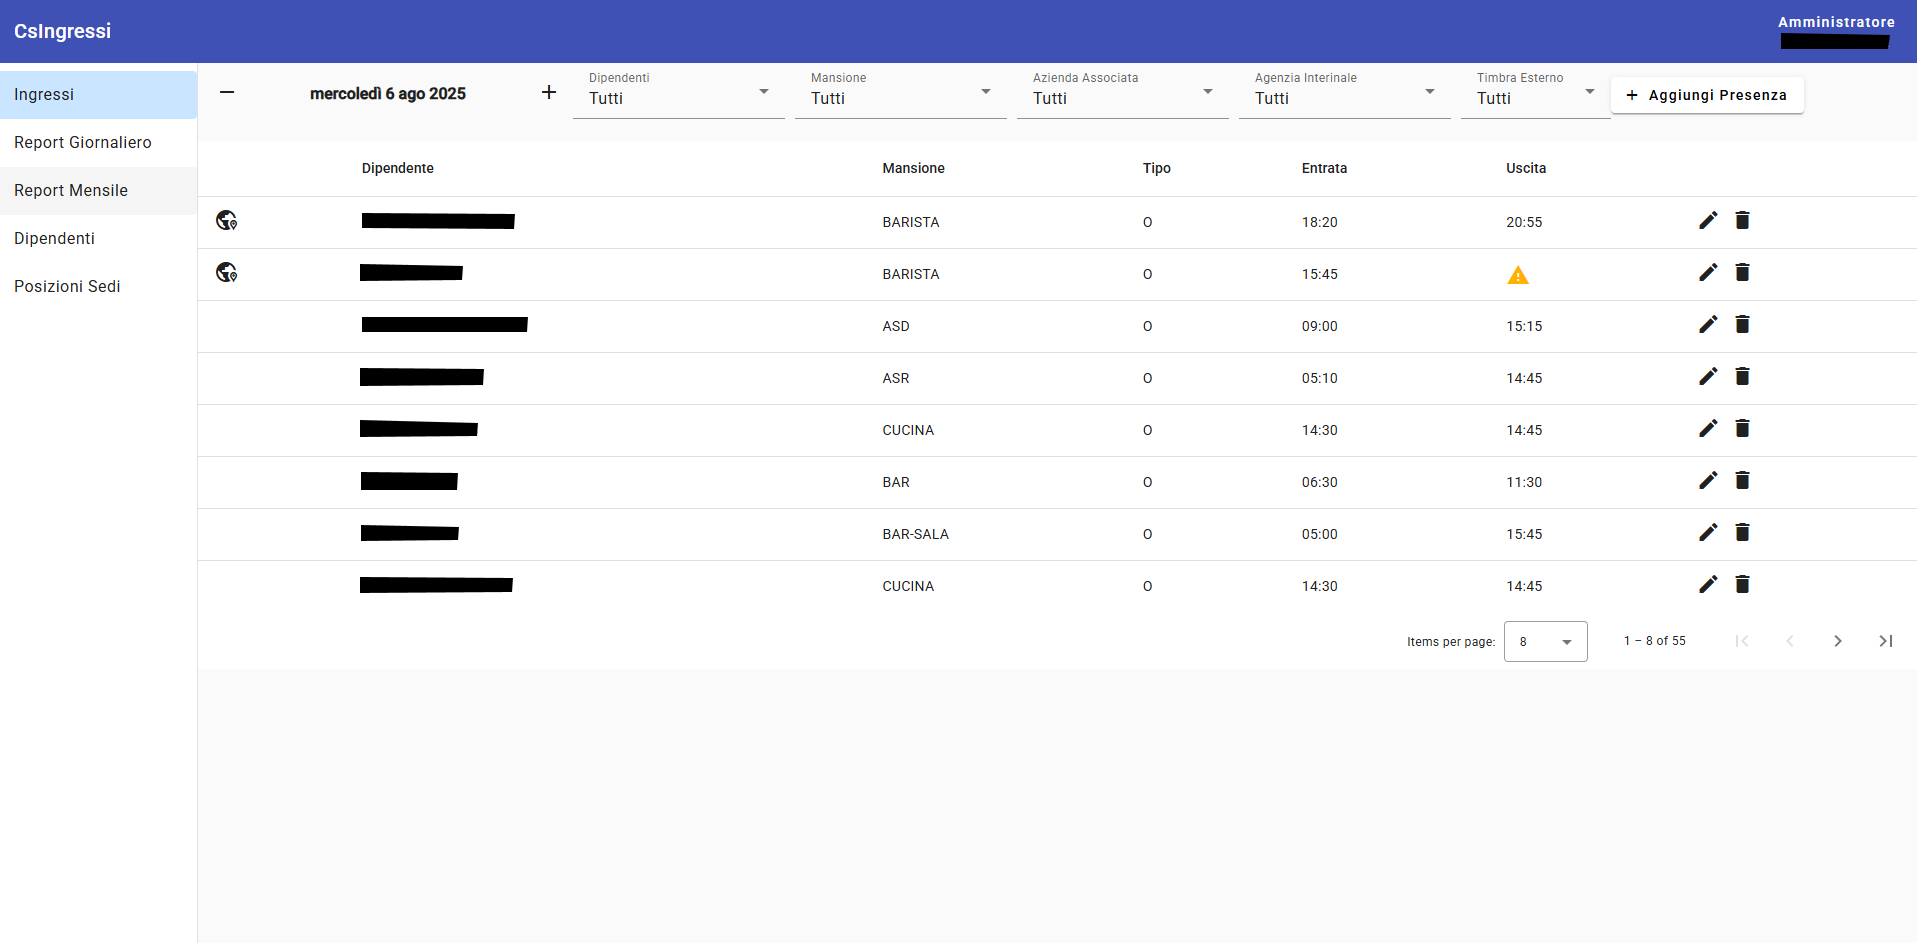Screen dimensions: 1917x943
Task: Click the CsIngressi app title
Action: 62,31
